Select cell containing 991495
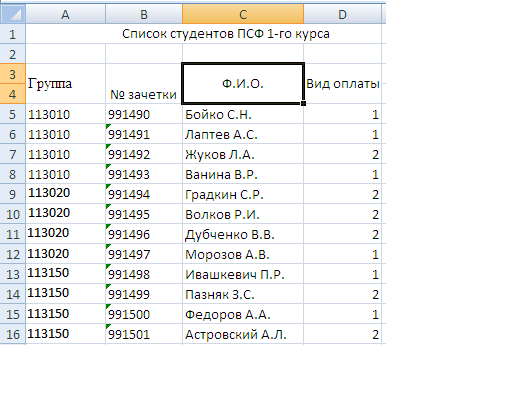The width and height of the screenshot is (519, 395). [144, 214]
